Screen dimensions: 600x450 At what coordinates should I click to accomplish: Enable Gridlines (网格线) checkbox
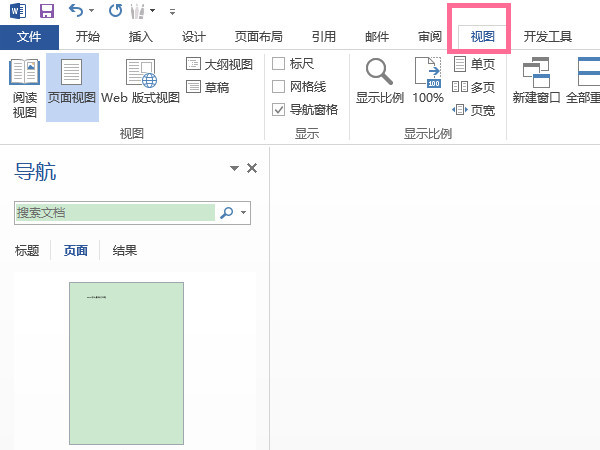click(279, 87)
